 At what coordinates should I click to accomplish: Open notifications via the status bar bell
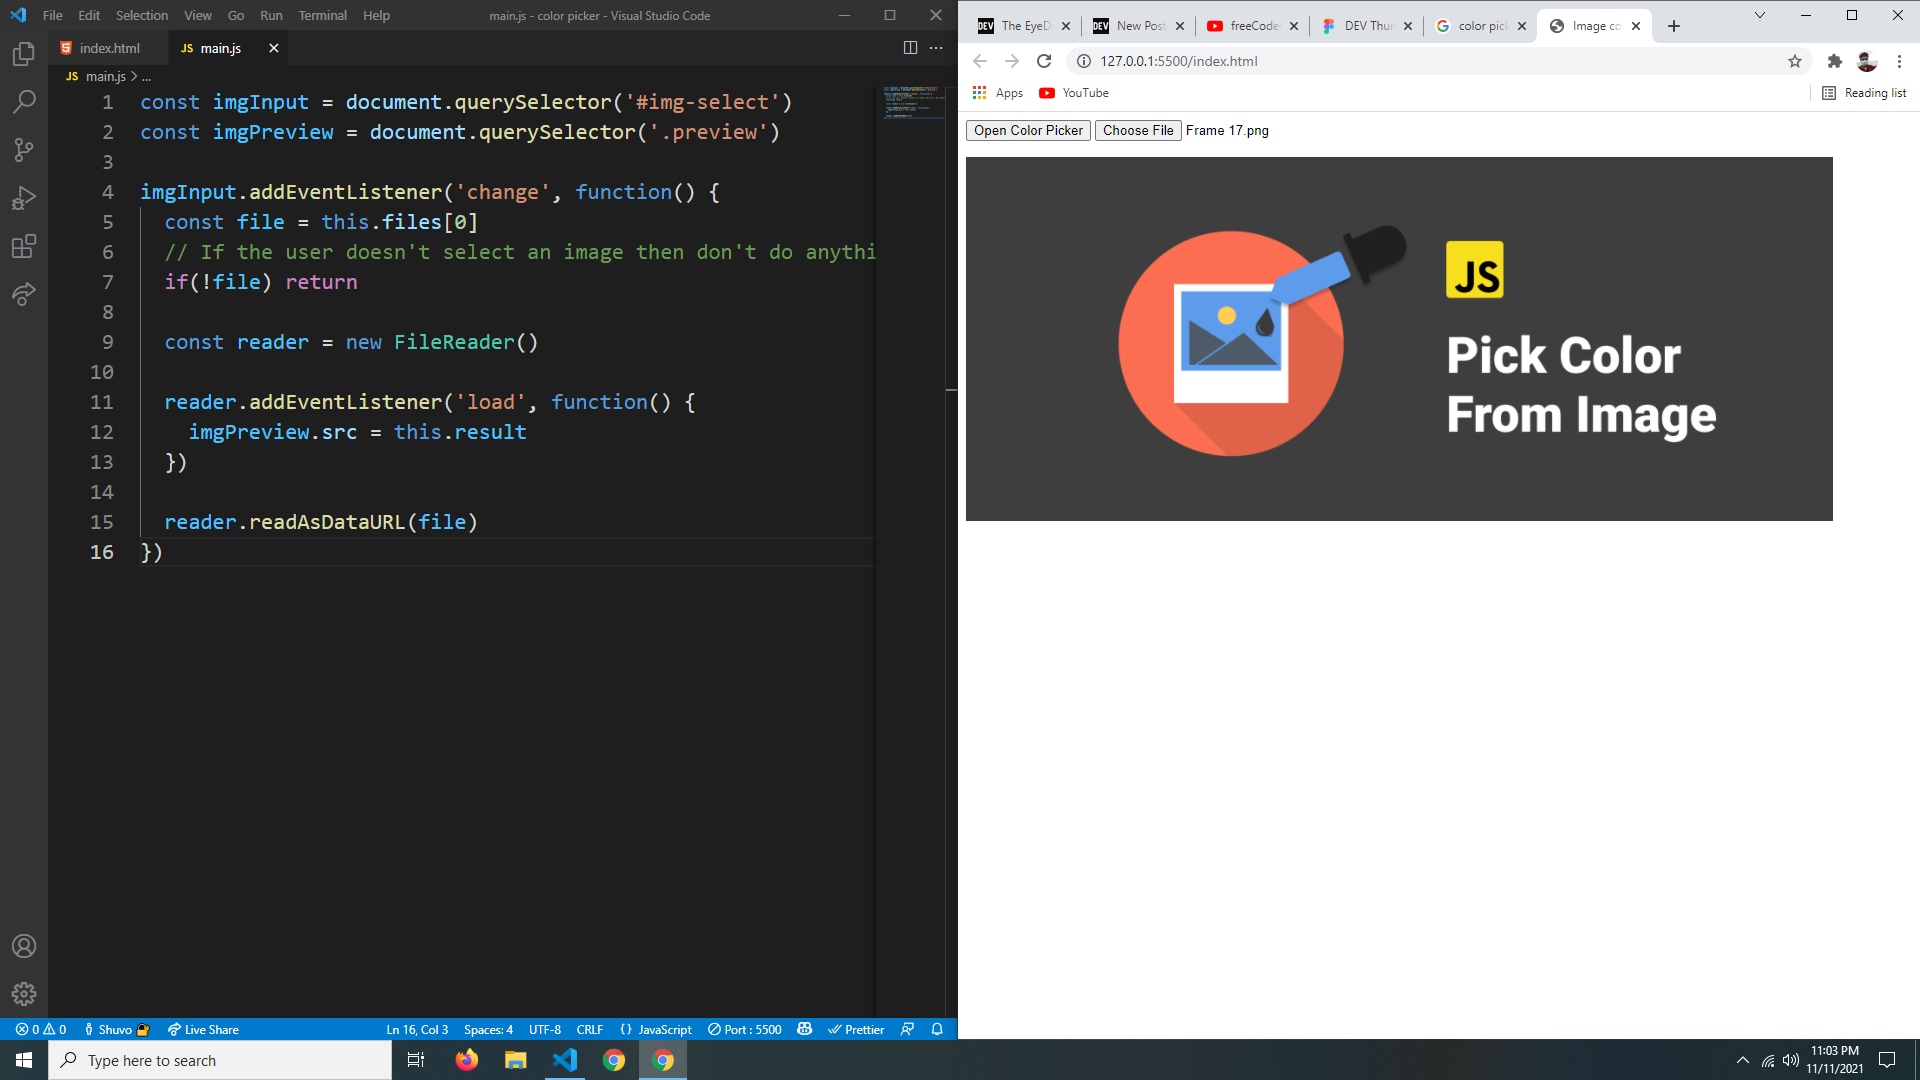tap(936, 1029)
